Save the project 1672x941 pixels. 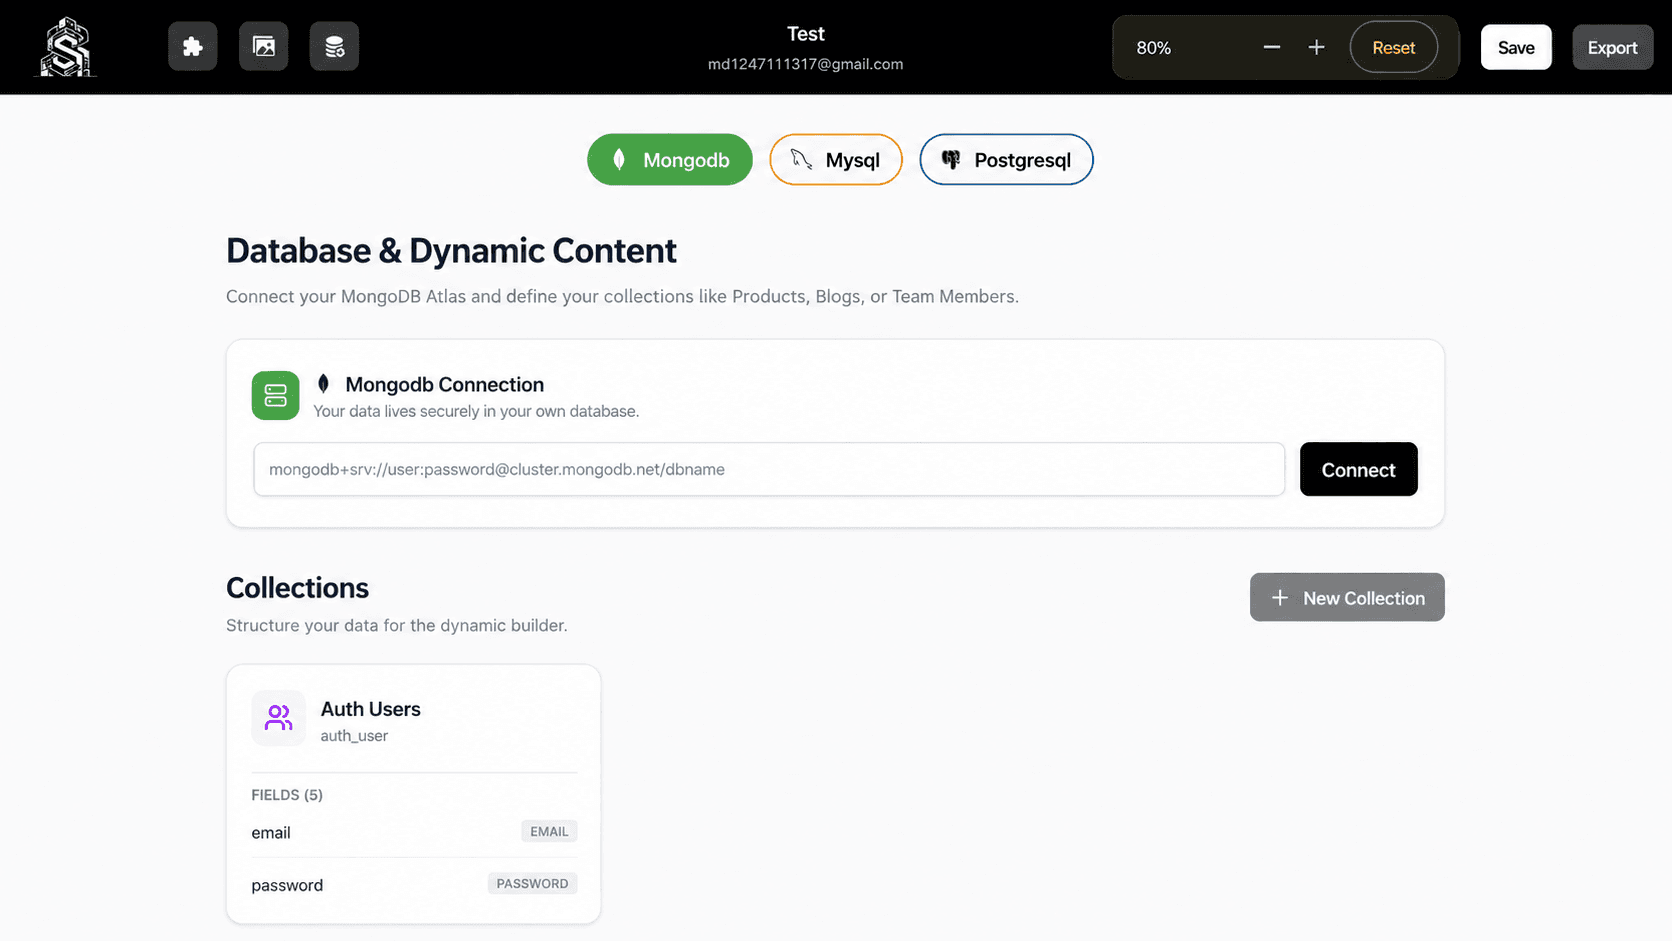coord(1516,47)
